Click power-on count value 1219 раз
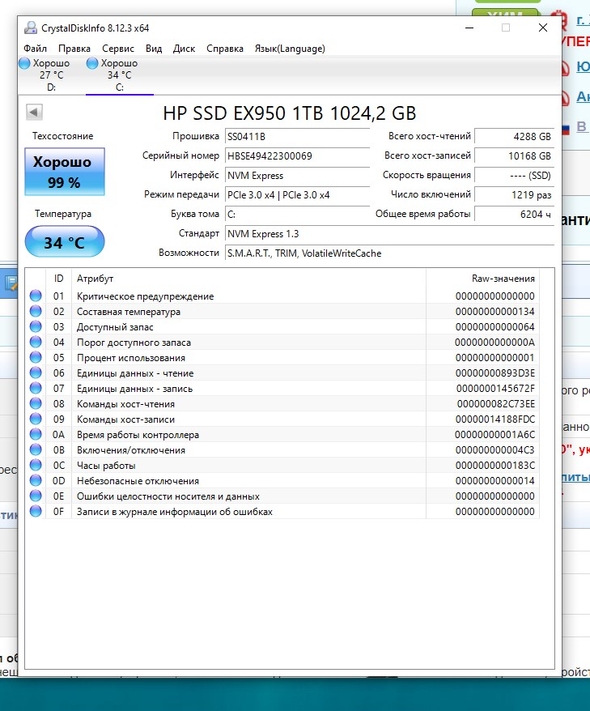 (514, 195)
